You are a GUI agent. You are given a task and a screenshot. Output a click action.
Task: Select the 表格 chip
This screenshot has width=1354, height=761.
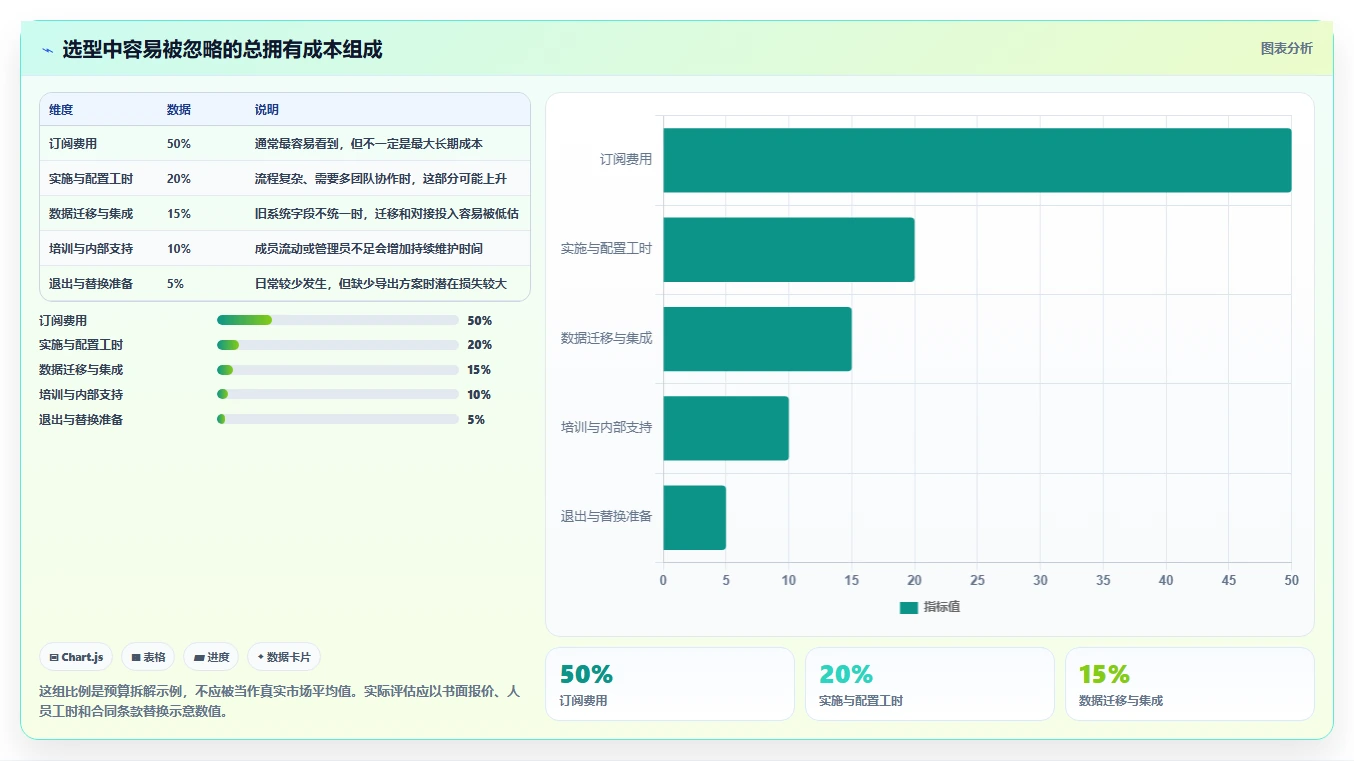pyautogui.click(x=148, y=657)
